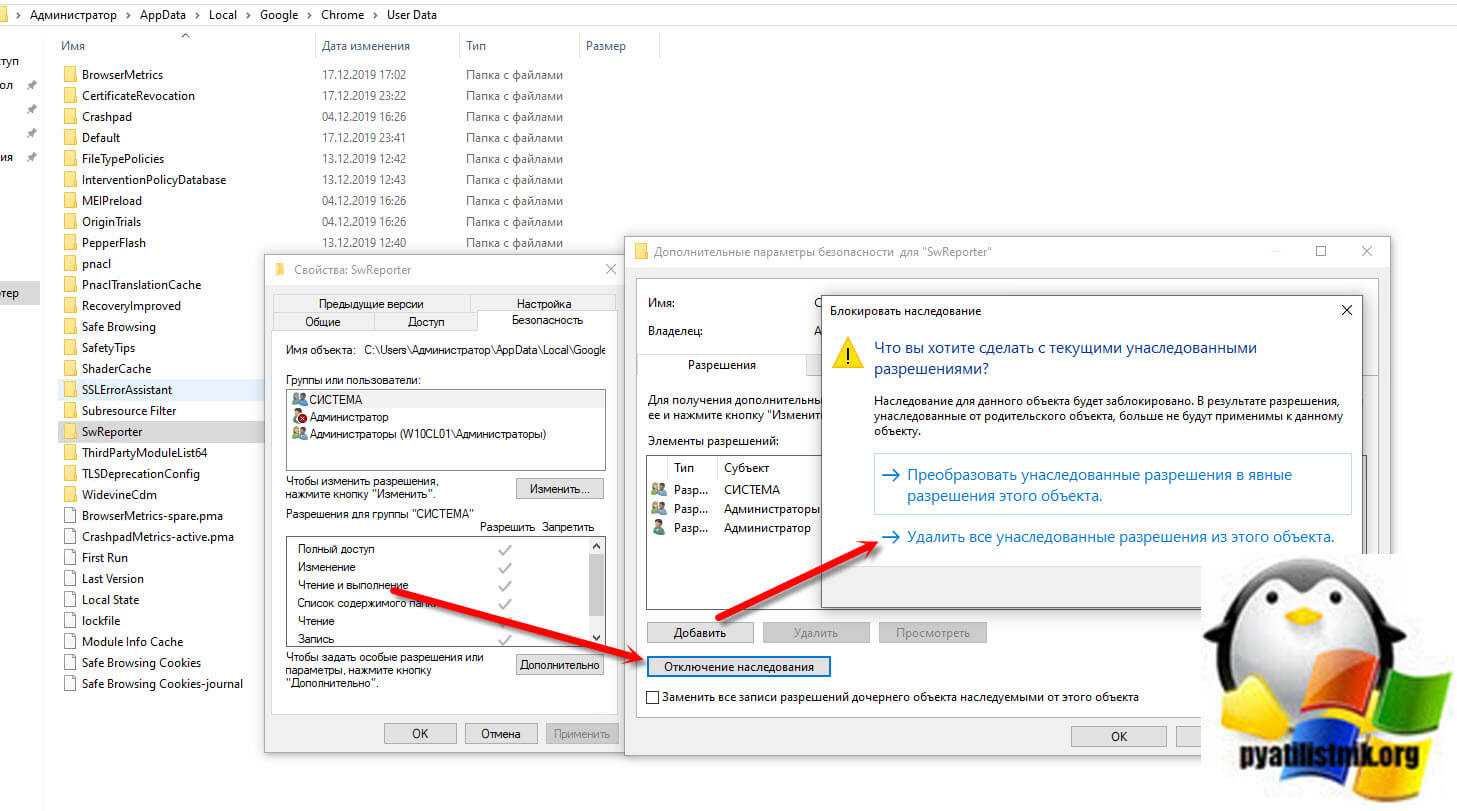Select CrashpadMetrics-active.pma file name

pyautogui.click(x=158, y=537)
